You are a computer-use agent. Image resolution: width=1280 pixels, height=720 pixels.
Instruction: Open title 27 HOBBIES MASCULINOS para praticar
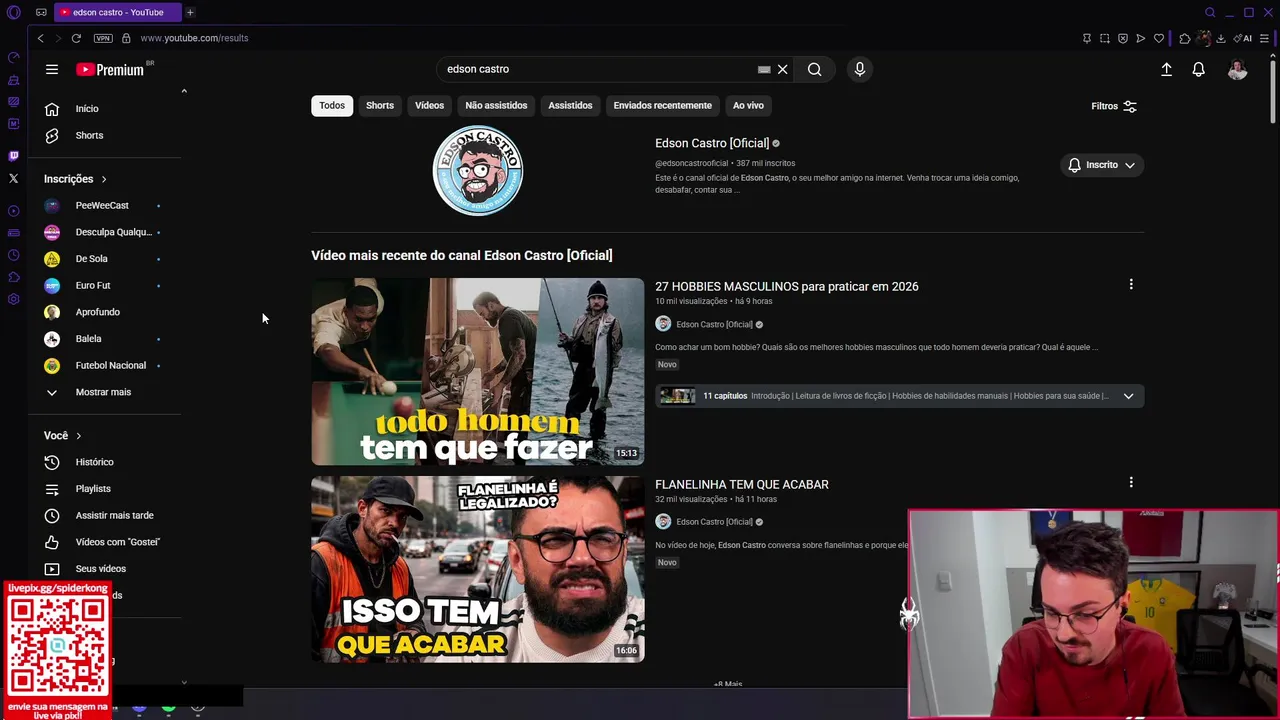click(x=786, y=286)
